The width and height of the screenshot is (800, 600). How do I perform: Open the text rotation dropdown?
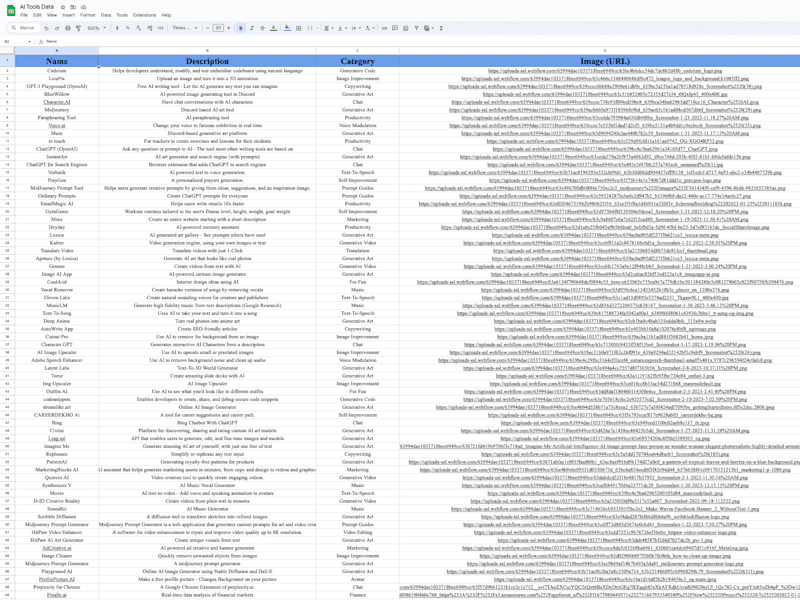(369, 28)
